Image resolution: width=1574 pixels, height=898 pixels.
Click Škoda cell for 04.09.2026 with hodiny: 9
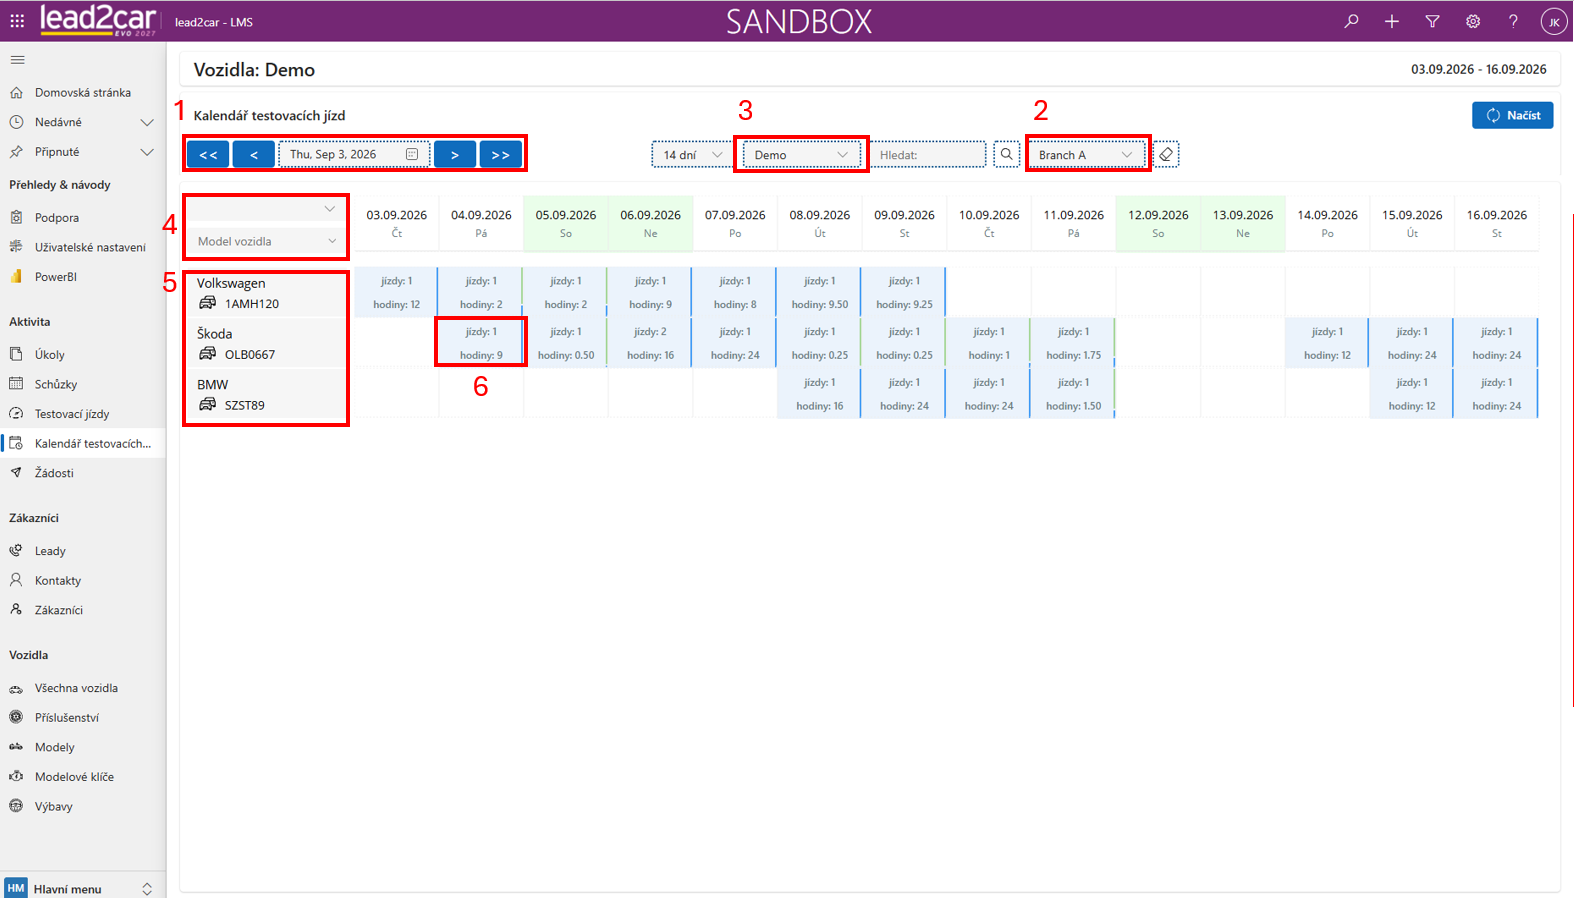click(481, 343)
